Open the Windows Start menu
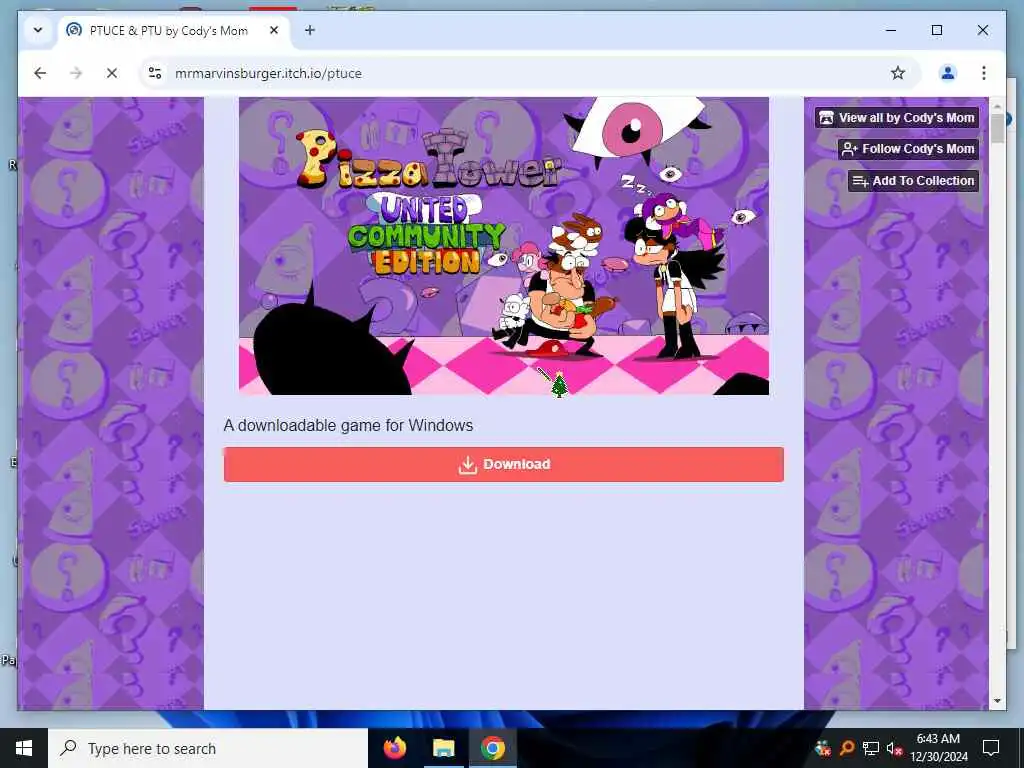 pos(24,748)
